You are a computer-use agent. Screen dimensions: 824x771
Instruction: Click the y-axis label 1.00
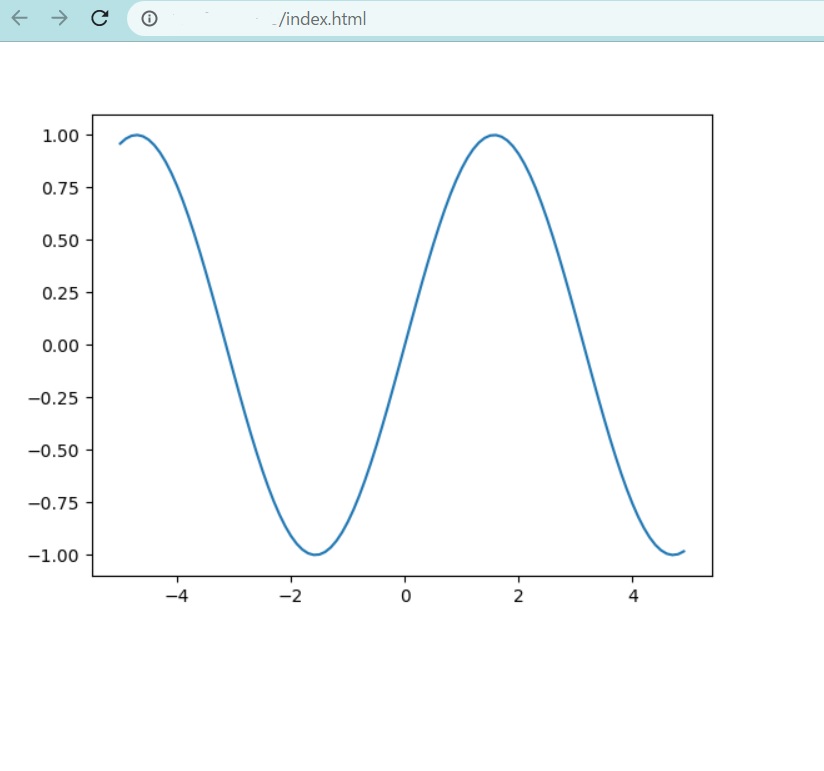(60, 135)
